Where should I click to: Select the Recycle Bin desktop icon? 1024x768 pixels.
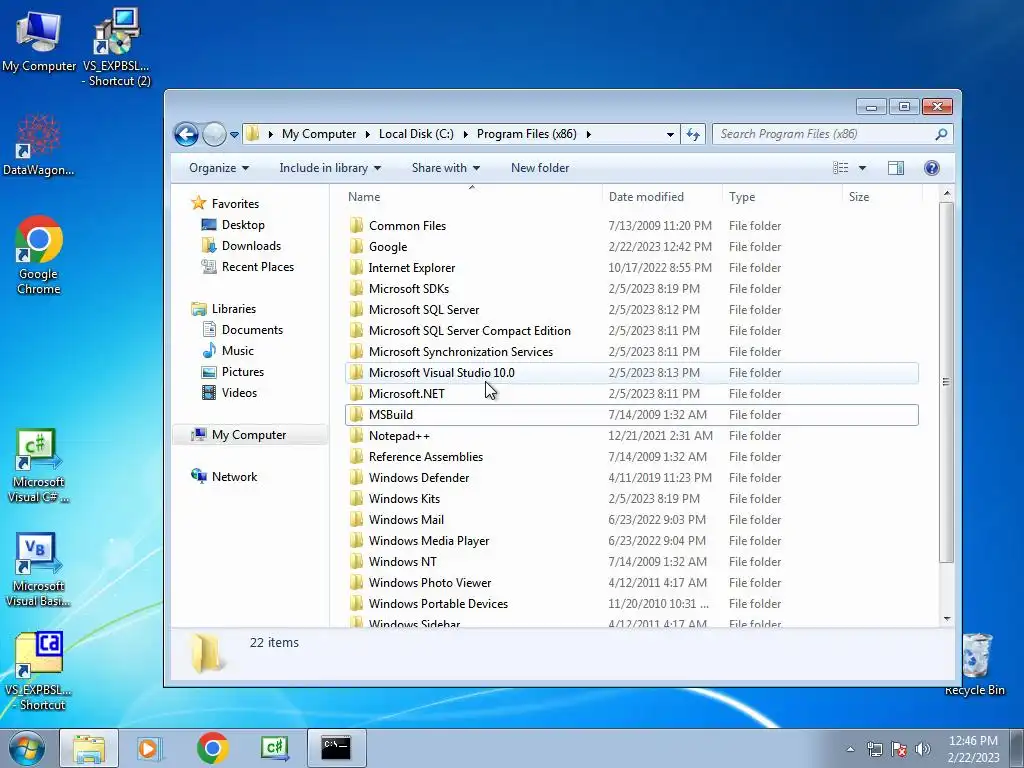[975, 664]
